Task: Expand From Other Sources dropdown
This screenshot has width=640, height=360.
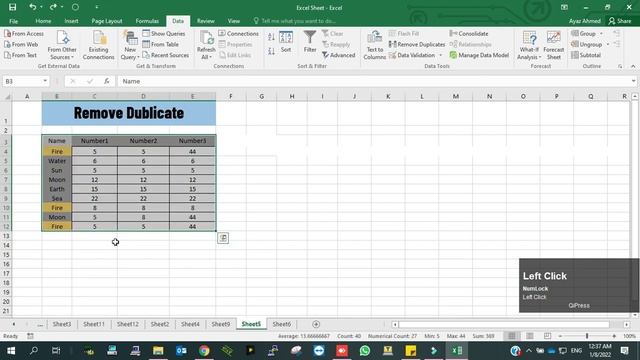Action: click(62, 53)
